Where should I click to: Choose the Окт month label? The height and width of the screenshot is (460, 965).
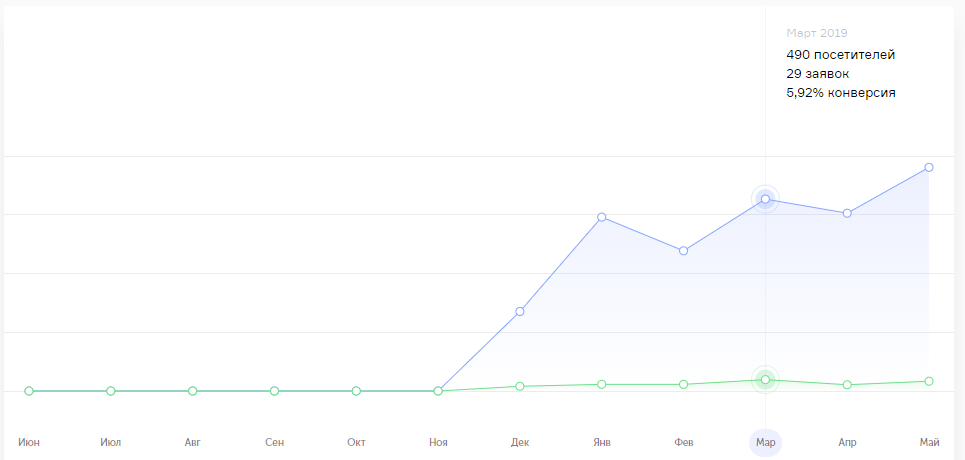(x=356, y=442)
